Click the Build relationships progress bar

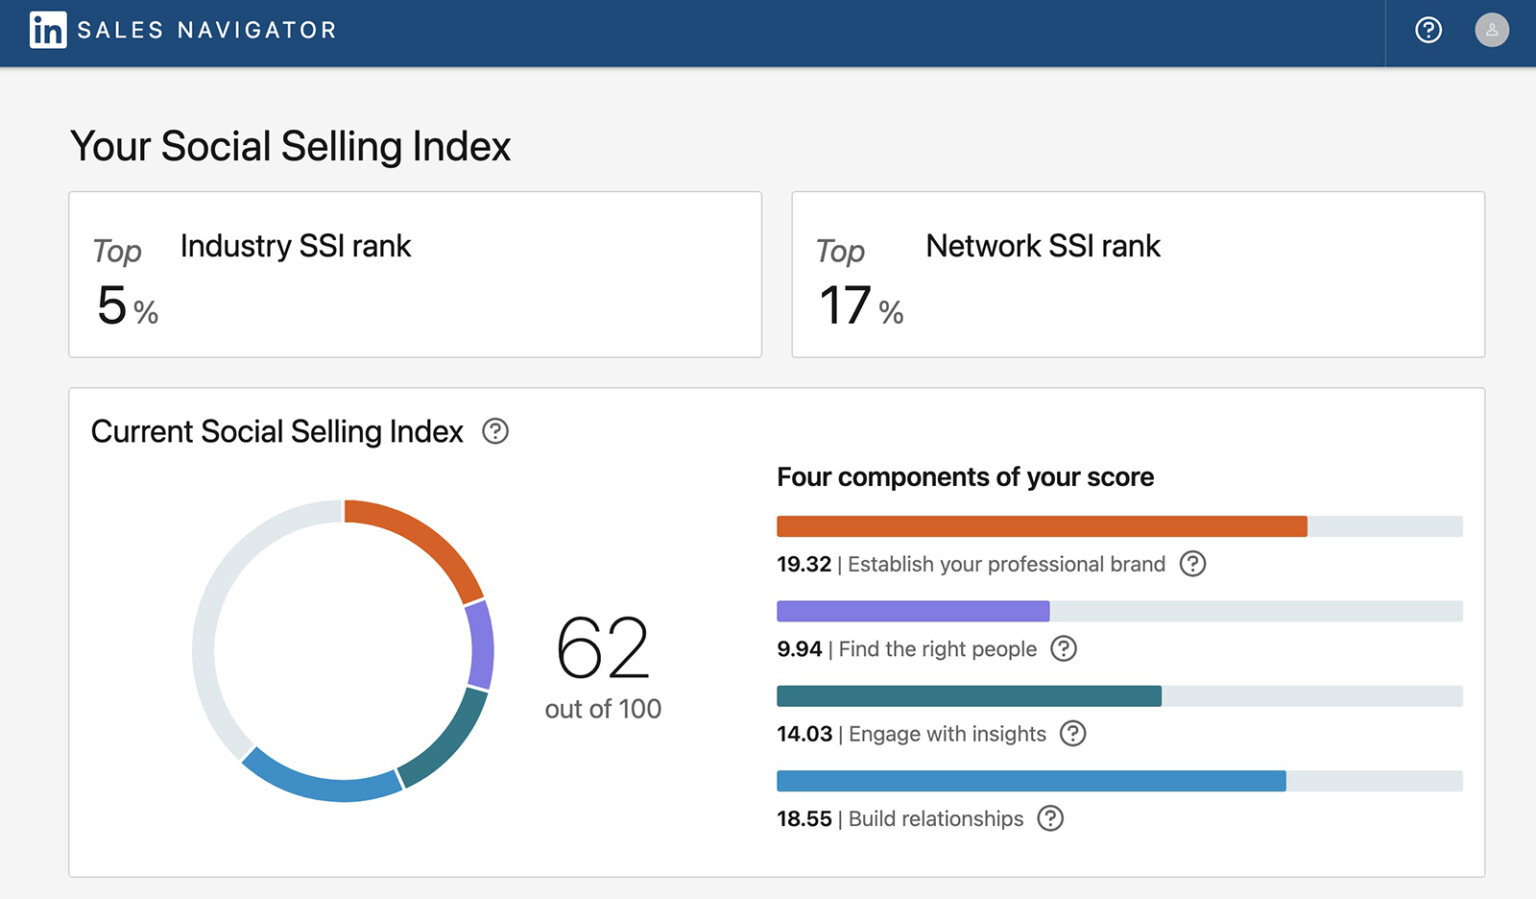[1030, 780]
